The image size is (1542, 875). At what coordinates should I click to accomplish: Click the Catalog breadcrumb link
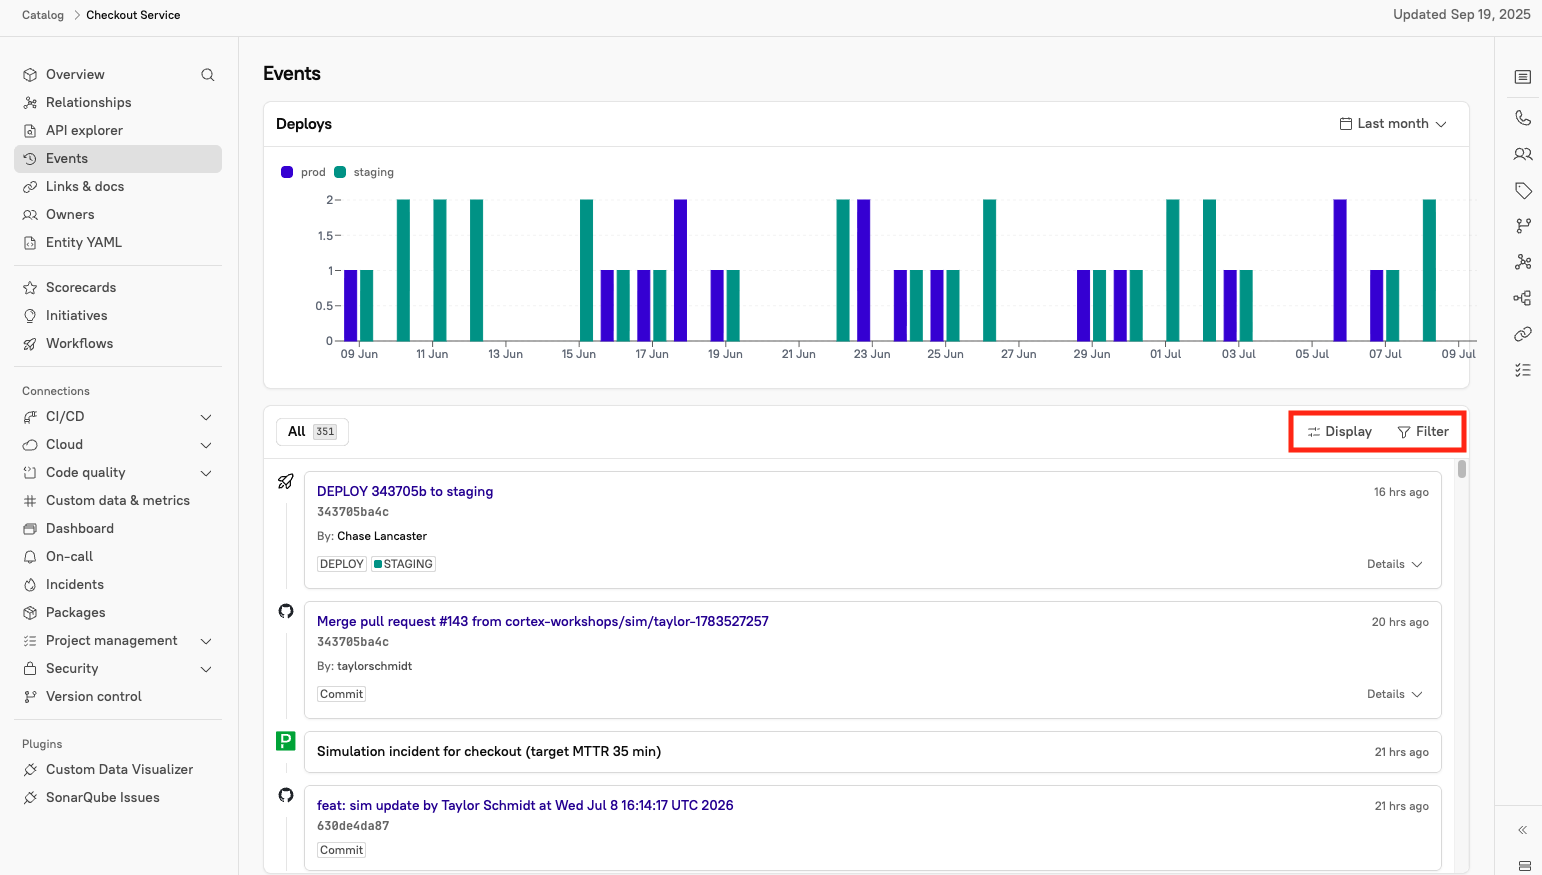tap(43, 15)
